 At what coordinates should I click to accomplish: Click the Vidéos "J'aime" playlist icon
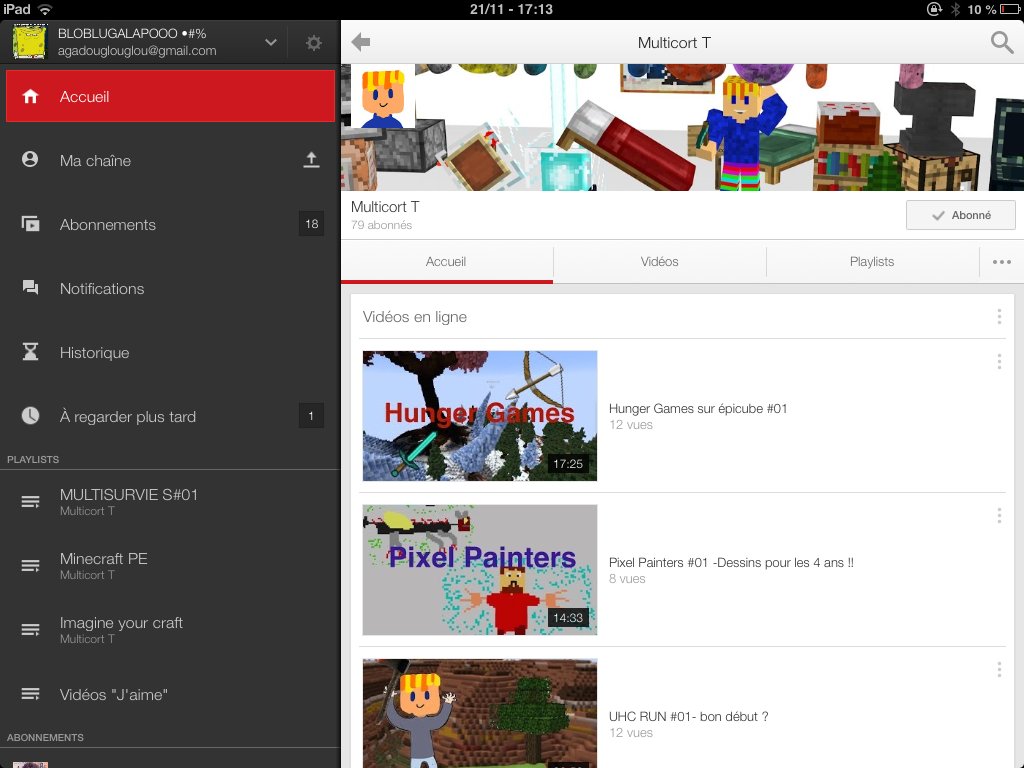pyautogui.click(x=31, y=694)
